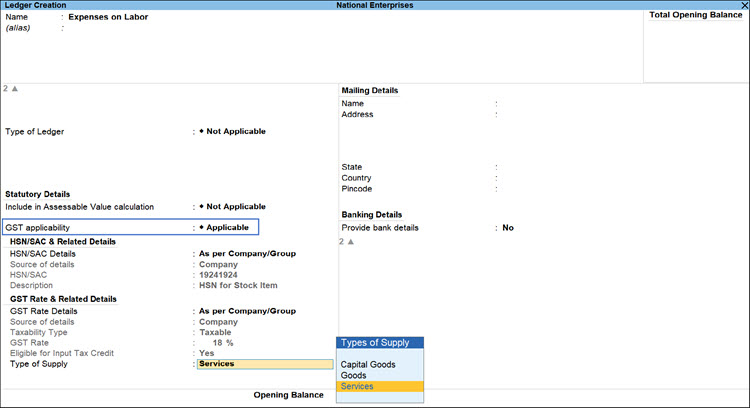This screenshot has width=750, height=408.
Task: Expand left panel scroll-up arrow marker
Action: (10, 89)
